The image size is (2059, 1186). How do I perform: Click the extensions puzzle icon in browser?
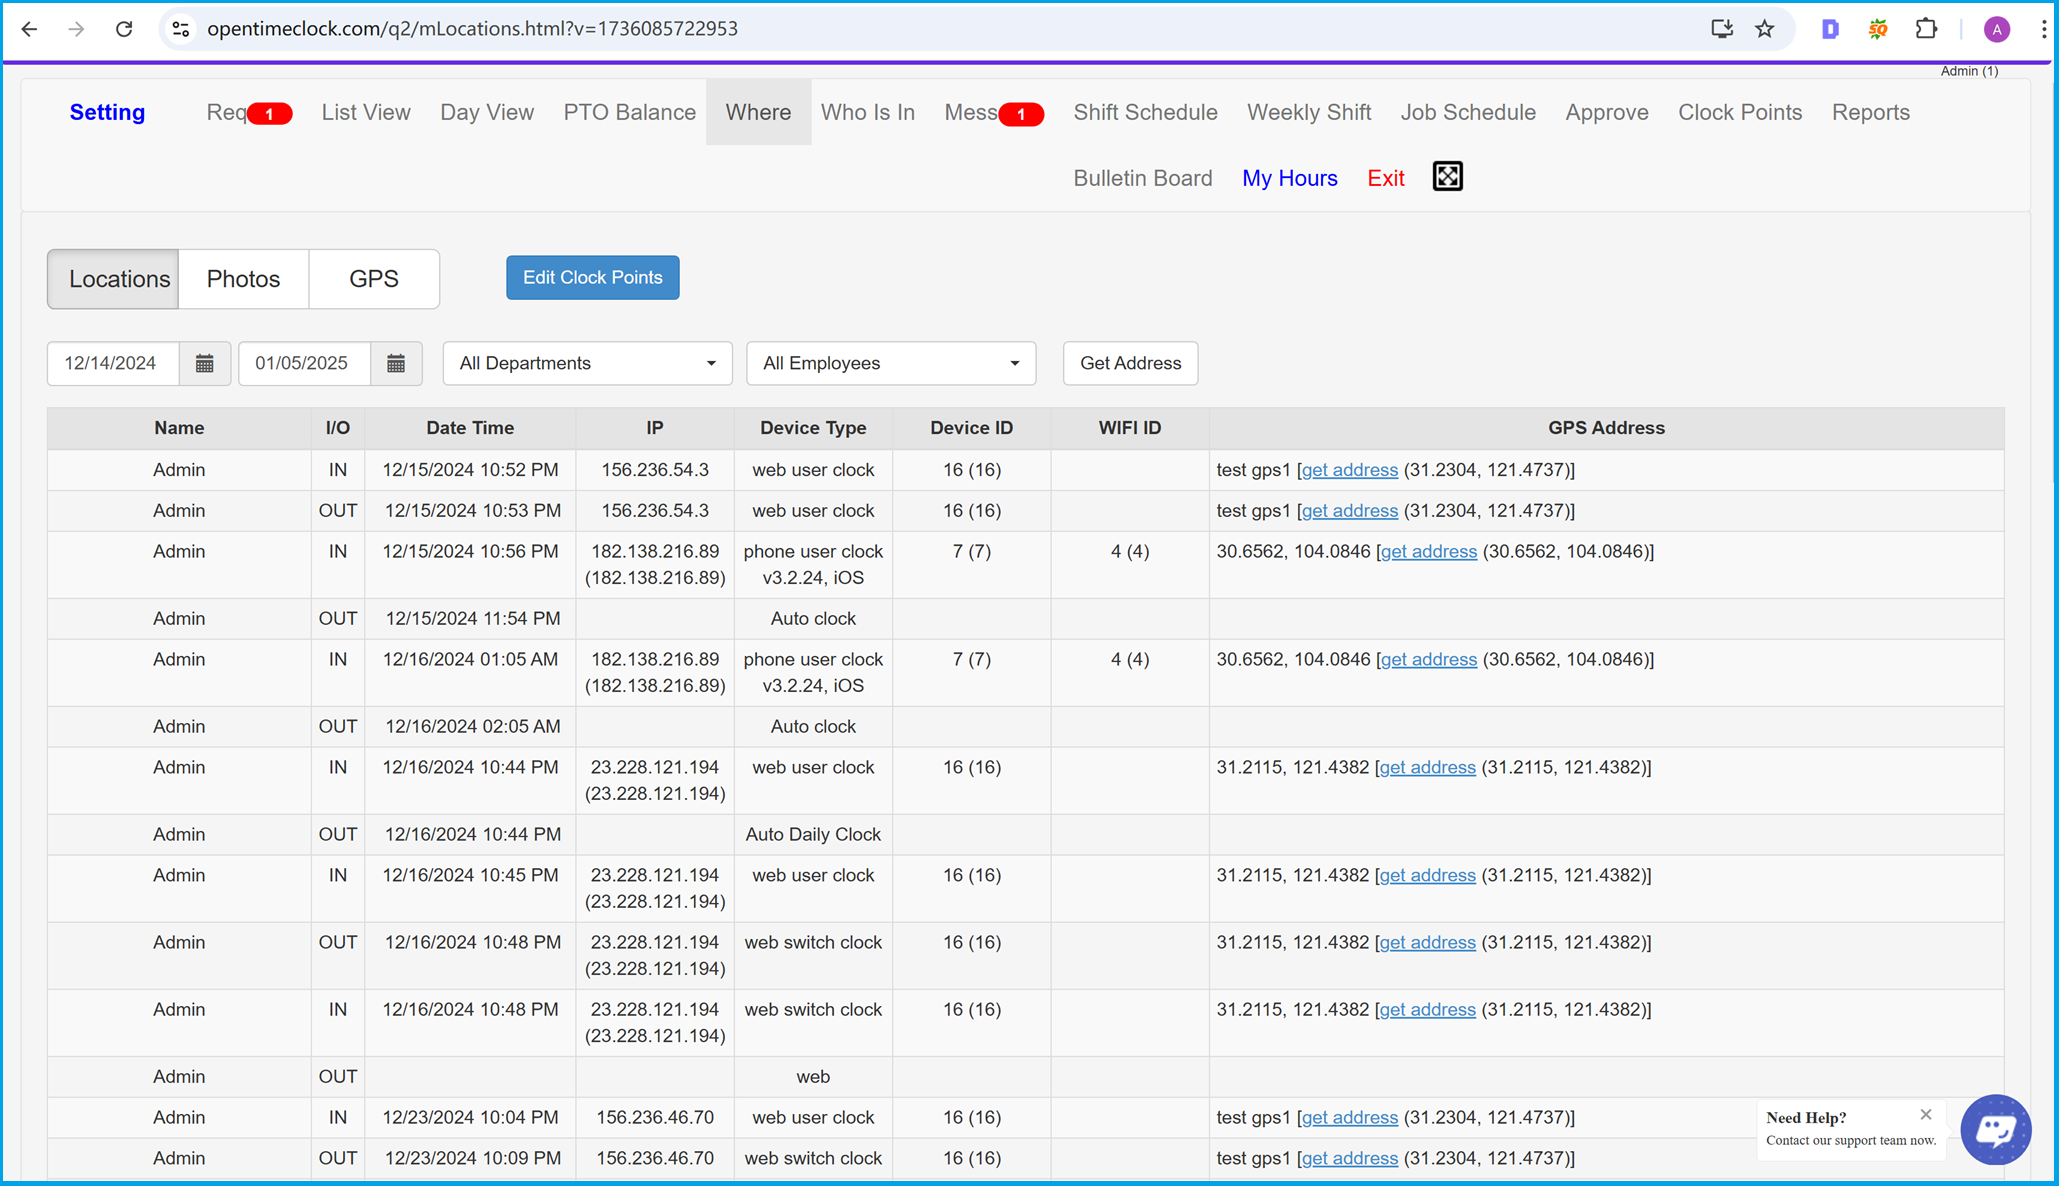(1927, 28)
